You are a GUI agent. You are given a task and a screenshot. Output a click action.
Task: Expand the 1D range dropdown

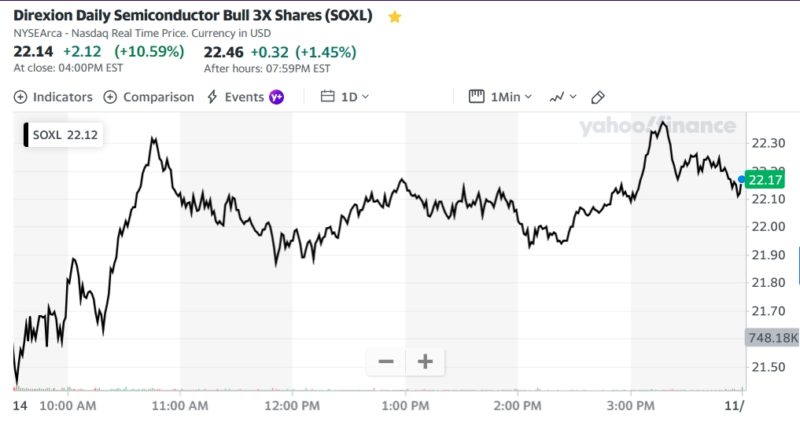pyautogui.click(x=355, y=97)
